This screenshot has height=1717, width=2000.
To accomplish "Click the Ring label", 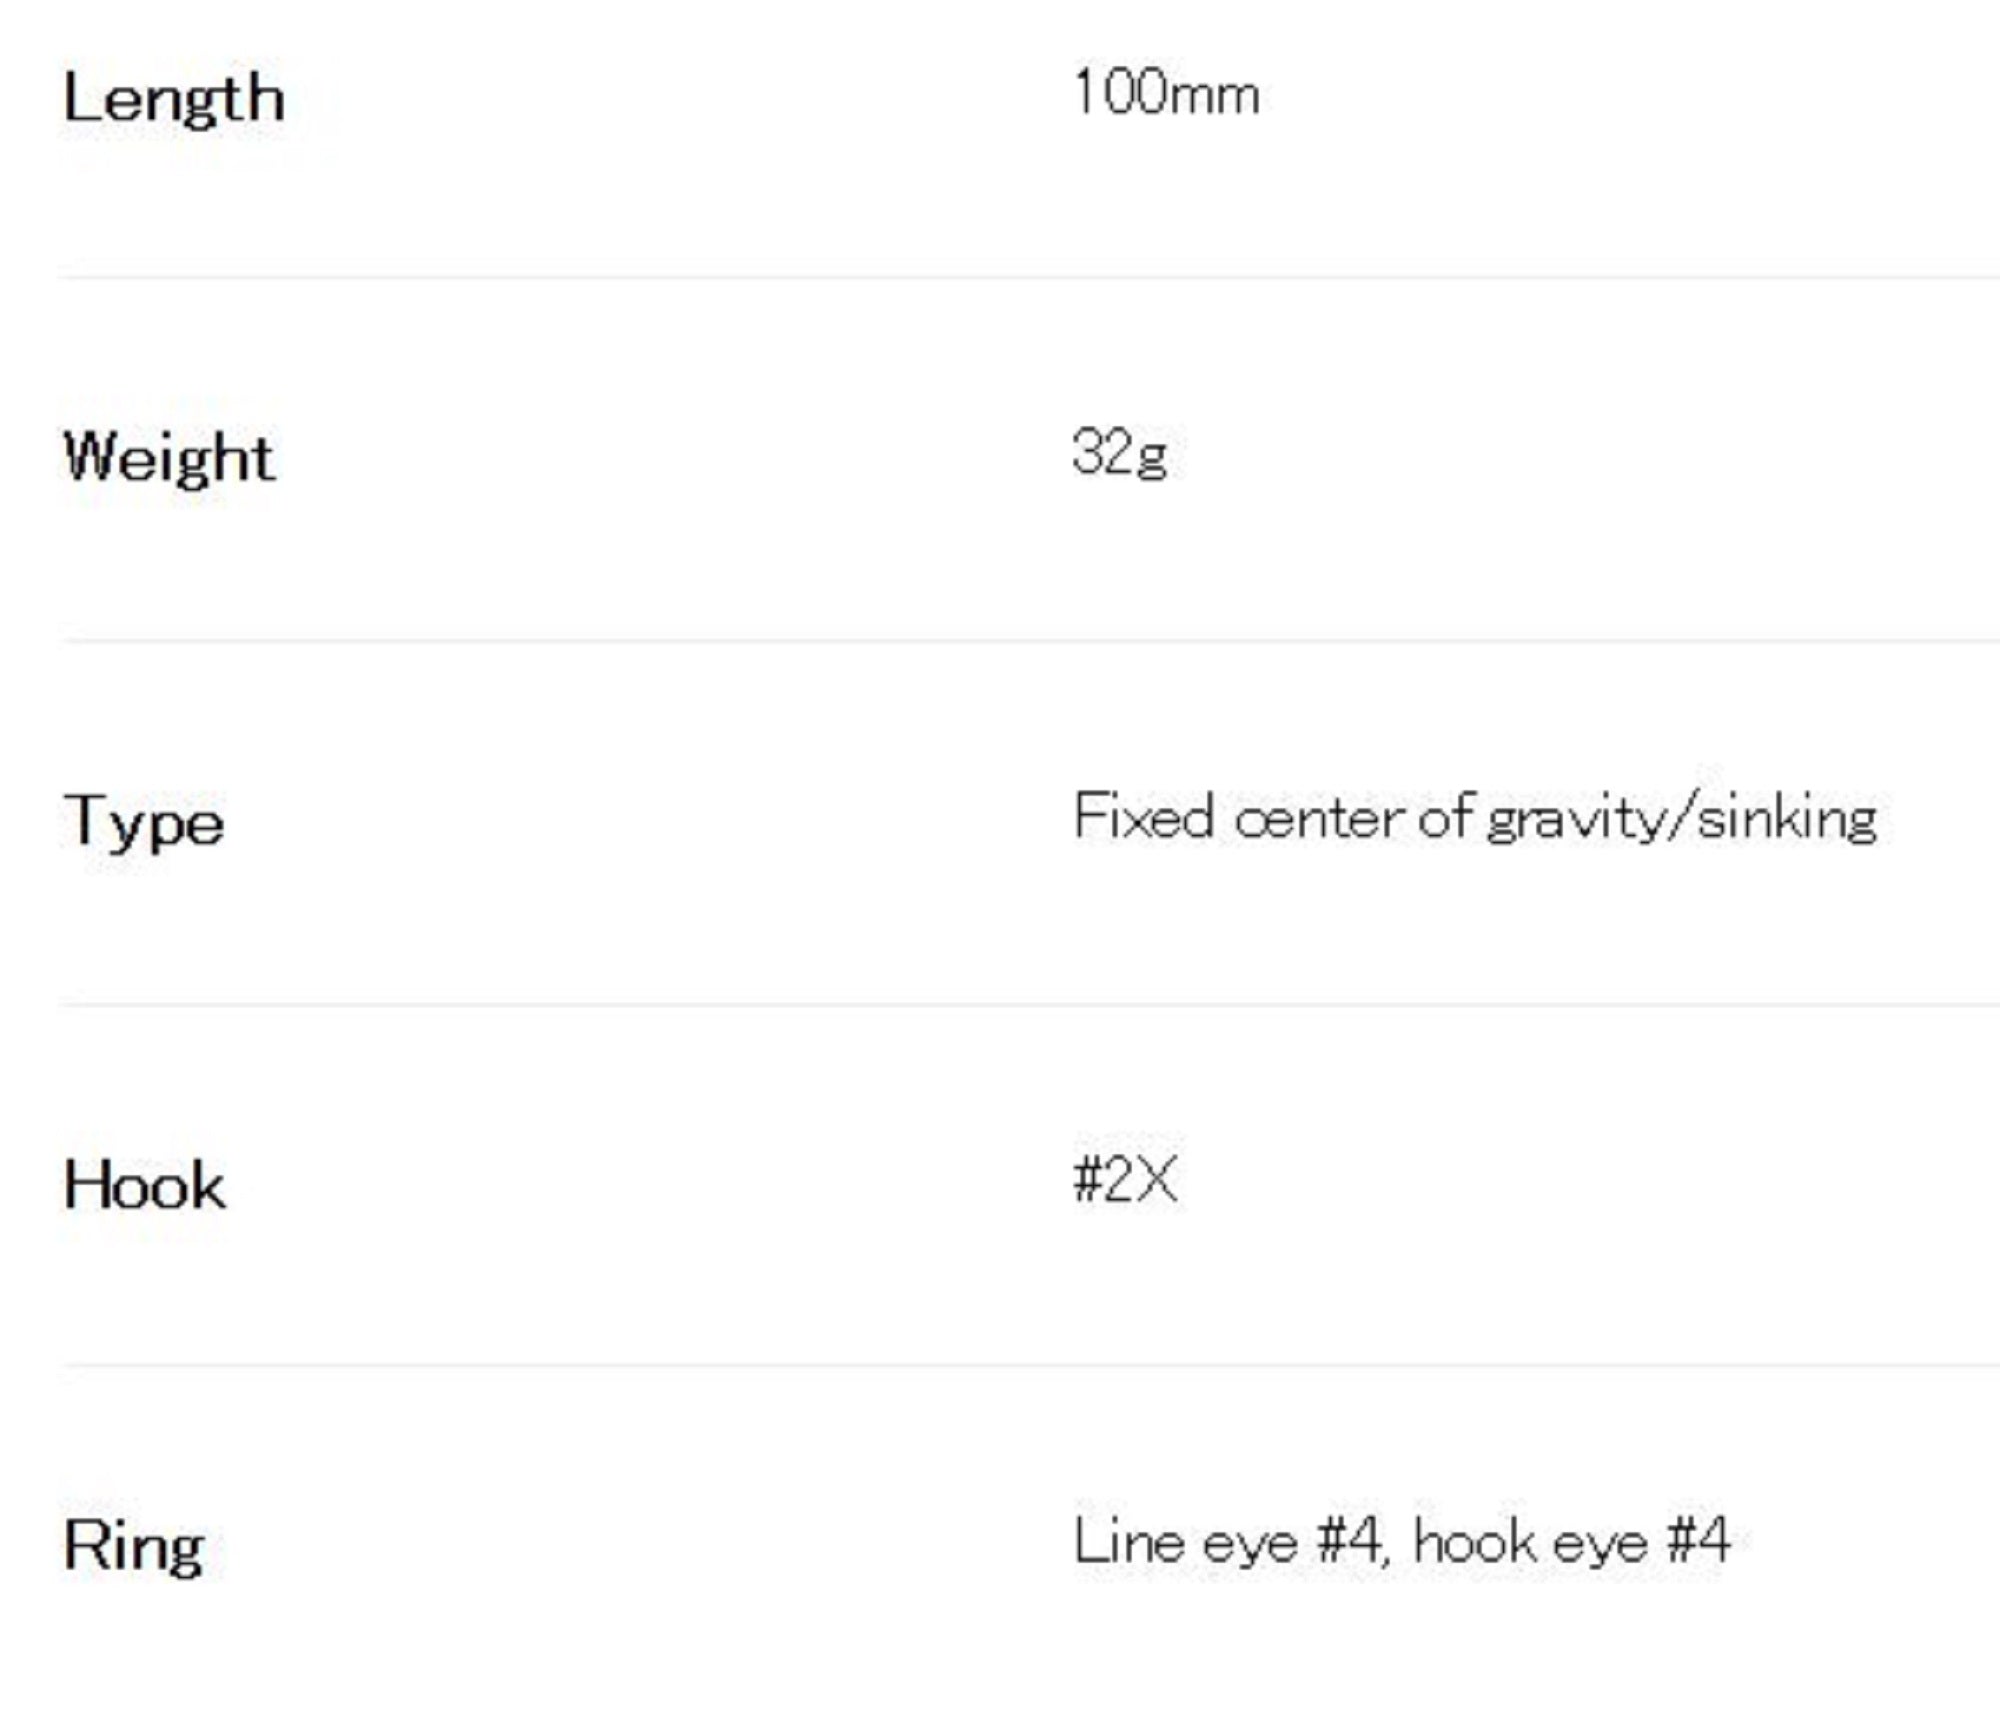I will click(133, 1546).
